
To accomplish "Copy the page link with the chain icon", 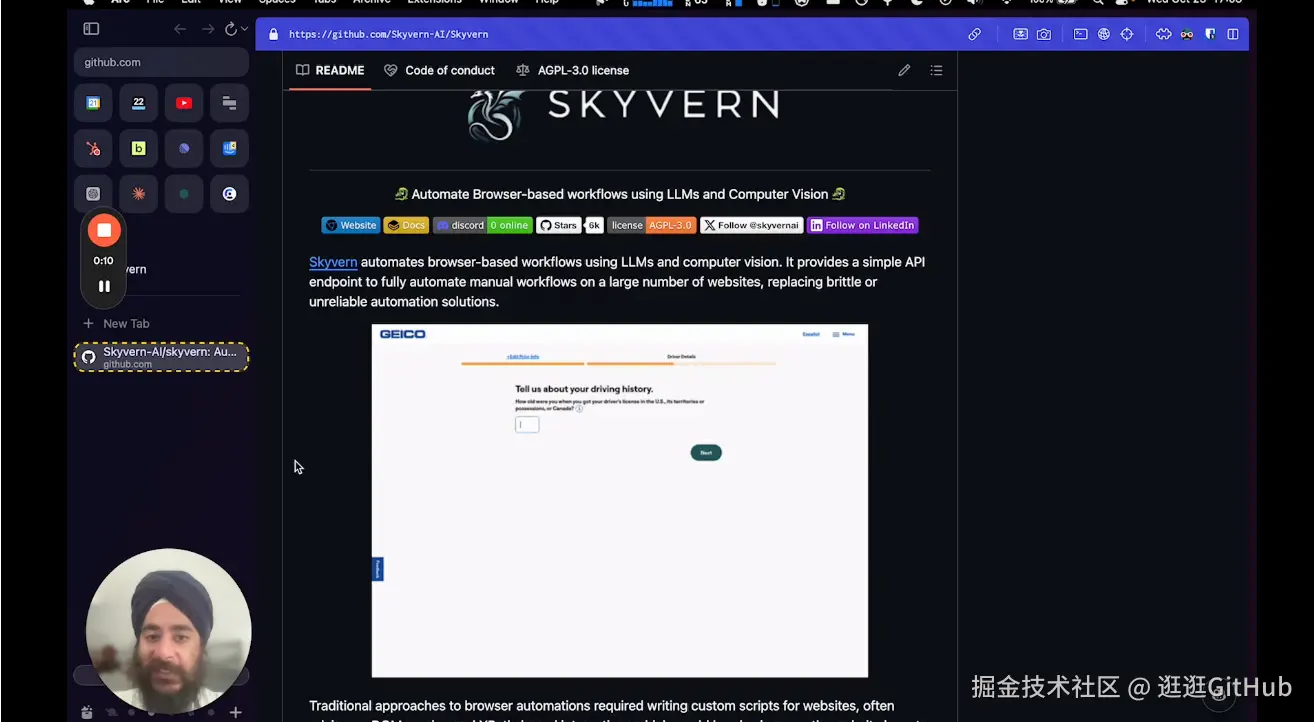I will point(974,34).
